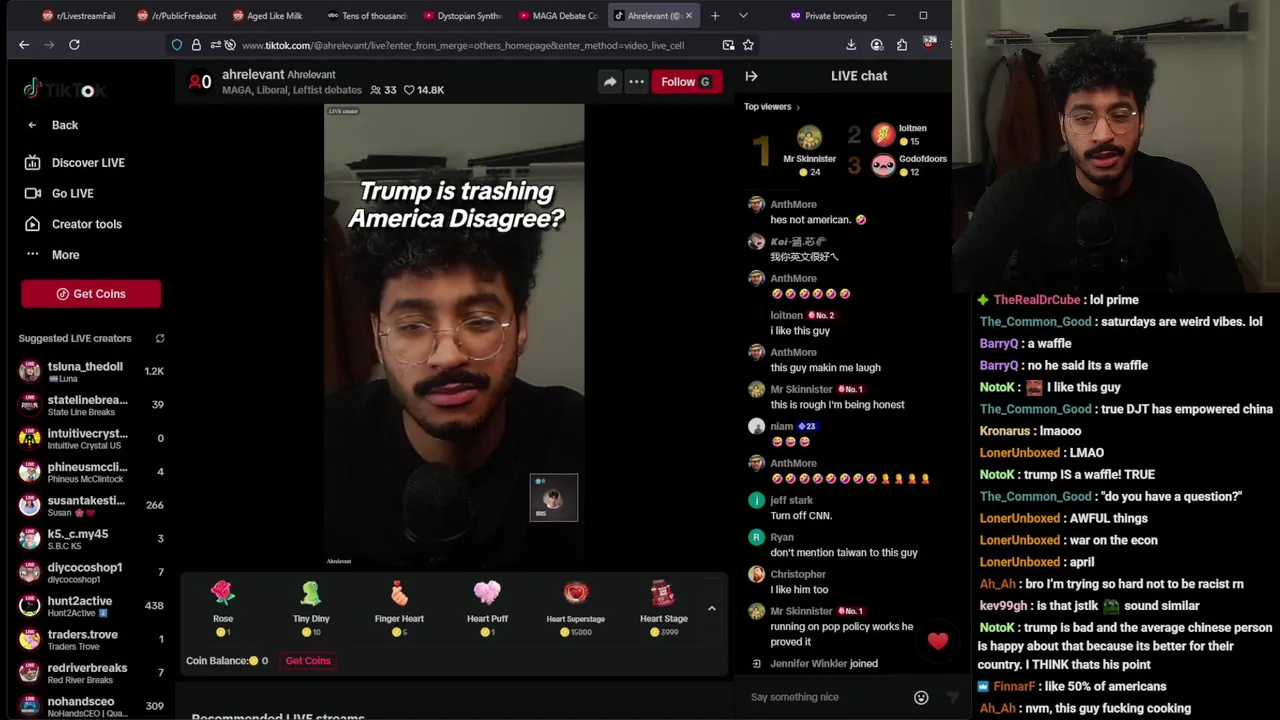Image resolution: width=1280 pixels, height=720 pixels.
Task: Click the save to Pocket address bar icon
Action: [x=728, y=45]
